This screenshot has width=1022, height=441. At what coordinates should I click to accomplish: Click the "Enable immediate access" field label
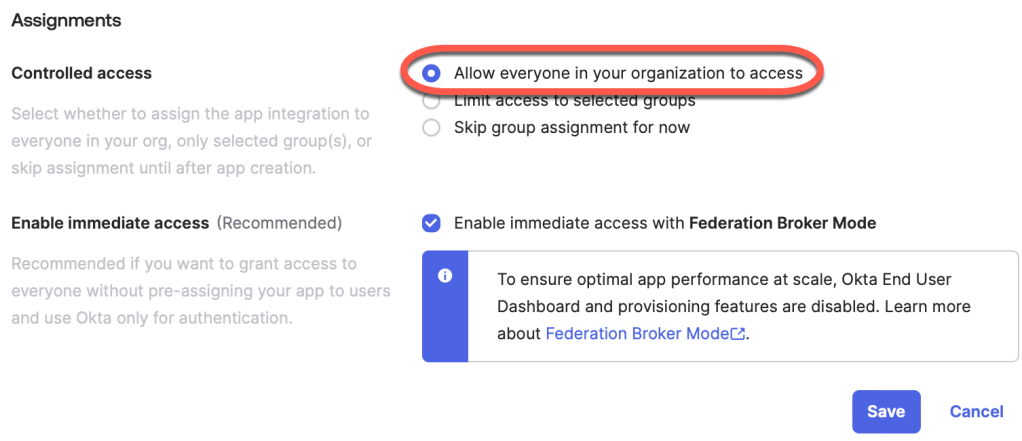point(110,223)
